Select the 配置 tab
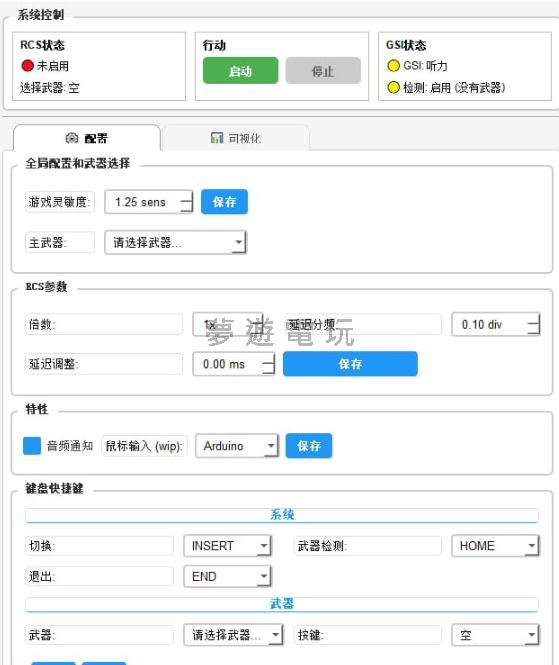 (x=87, y=138)
